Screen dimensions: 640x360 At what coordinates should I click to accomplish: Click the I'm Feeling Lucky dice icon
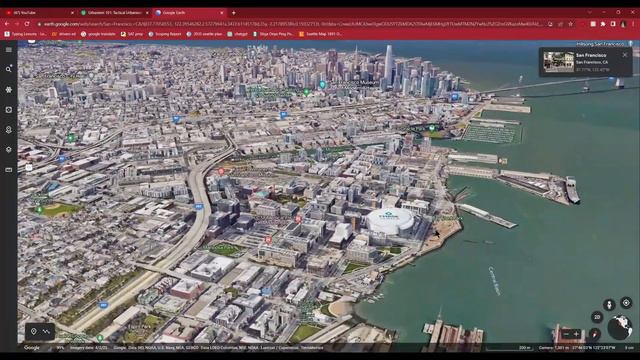[9, 110]
